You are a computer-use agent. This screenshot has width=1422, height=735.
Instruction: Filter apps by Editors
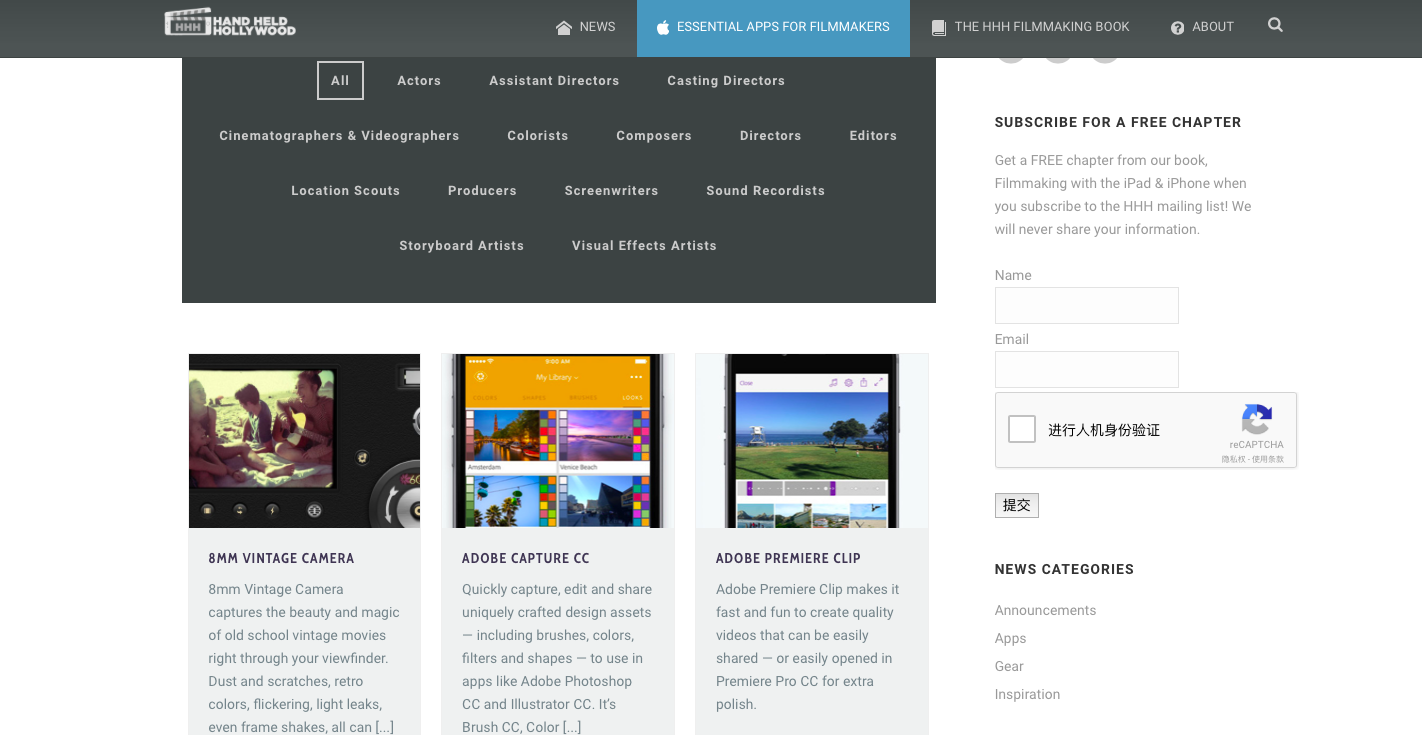click(x=873, y=136)
